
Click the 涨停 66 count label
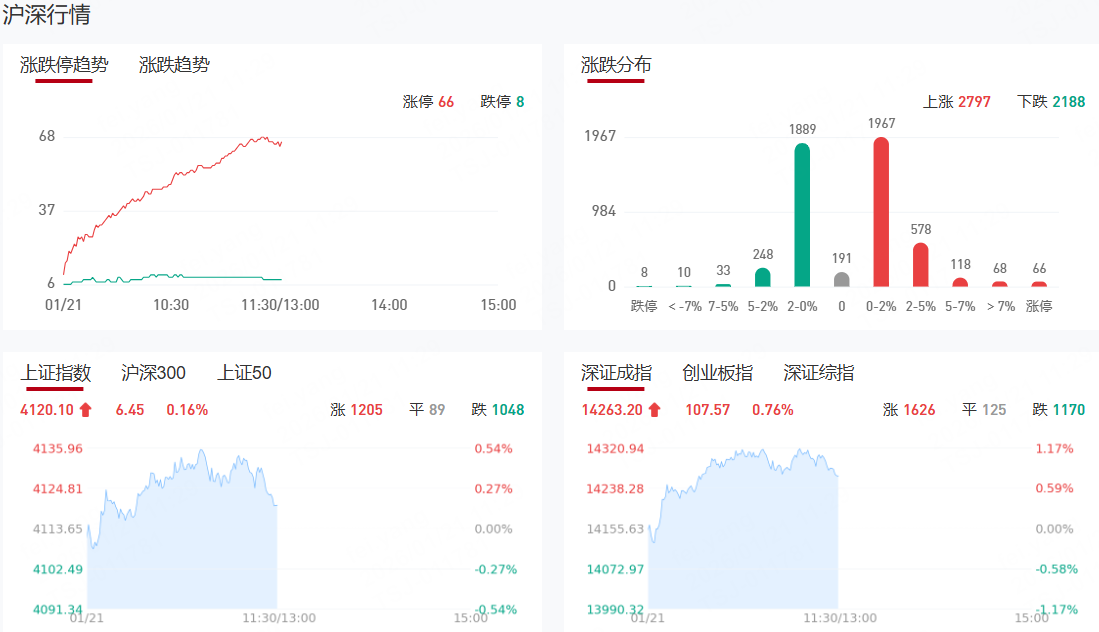(x=428, y=101)
